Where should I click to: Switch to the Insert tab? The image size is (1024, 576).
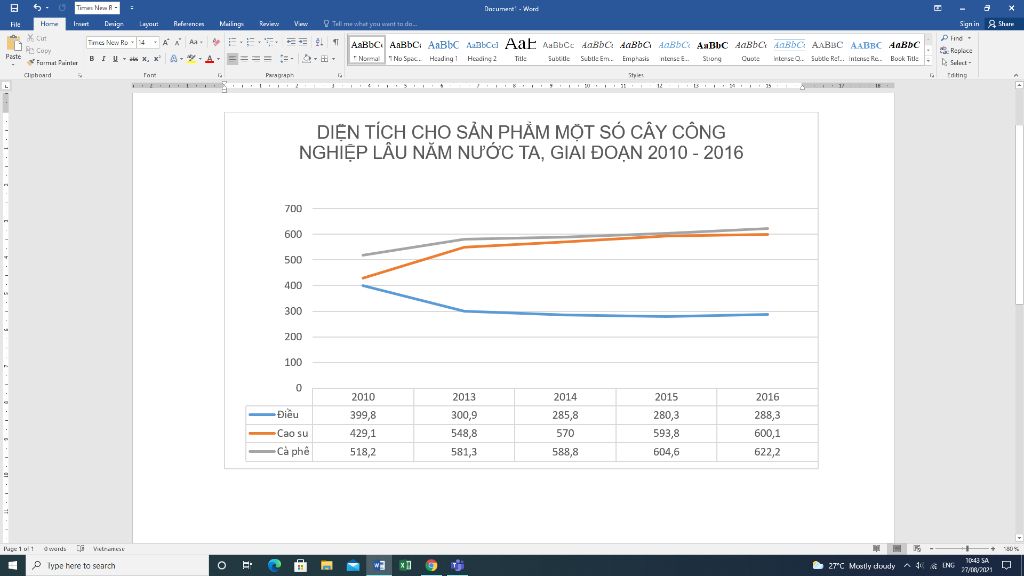(81, 23)
